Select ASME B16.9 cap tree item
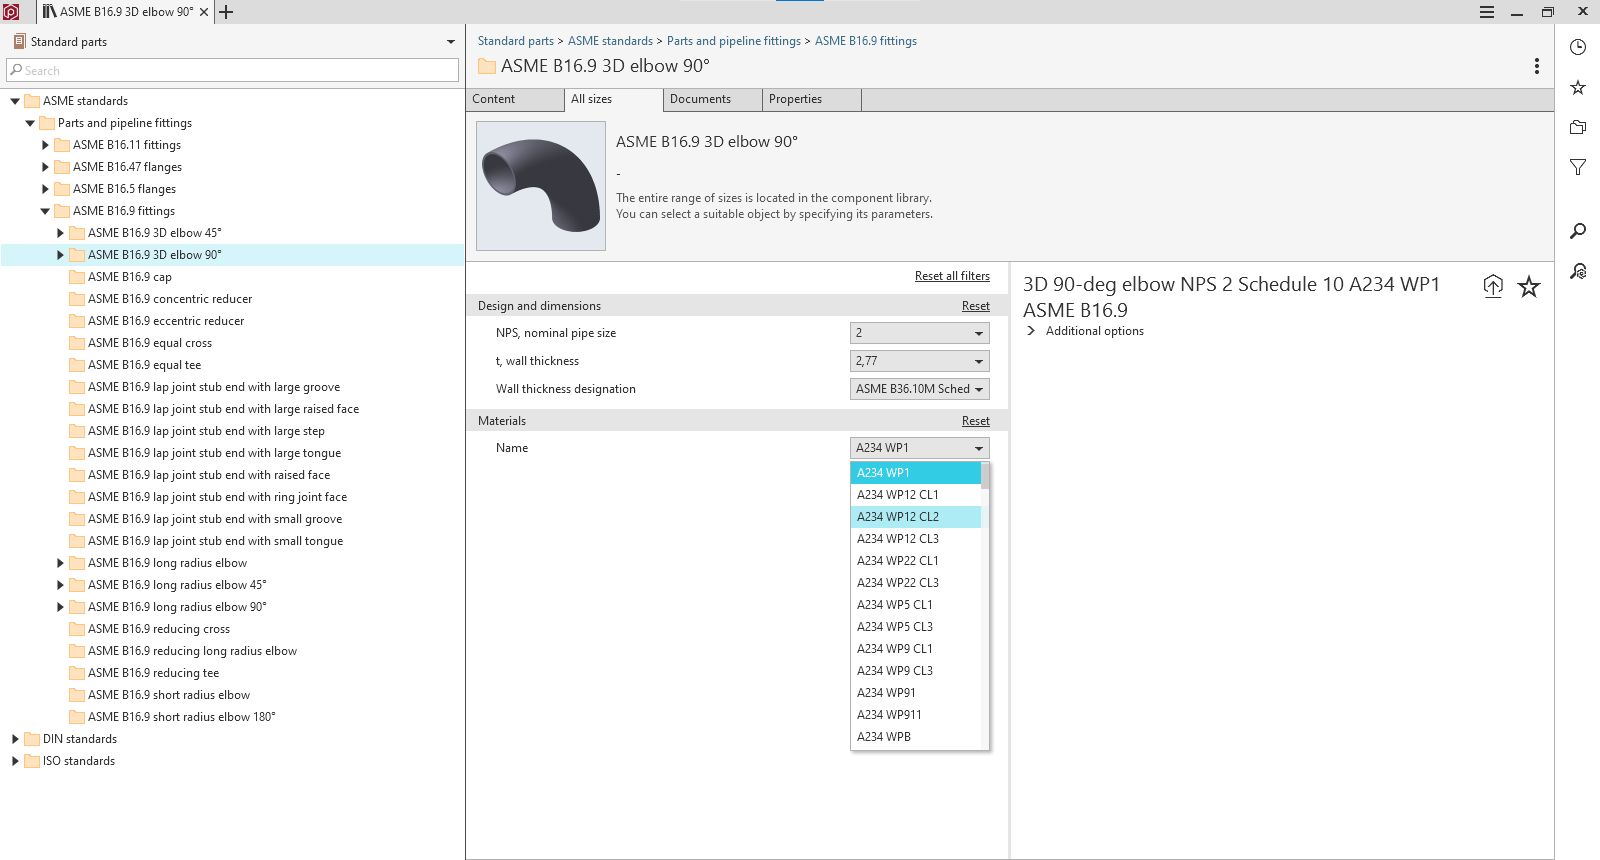This screenshot has height=860, width=1600. click(x=130, y=277)
